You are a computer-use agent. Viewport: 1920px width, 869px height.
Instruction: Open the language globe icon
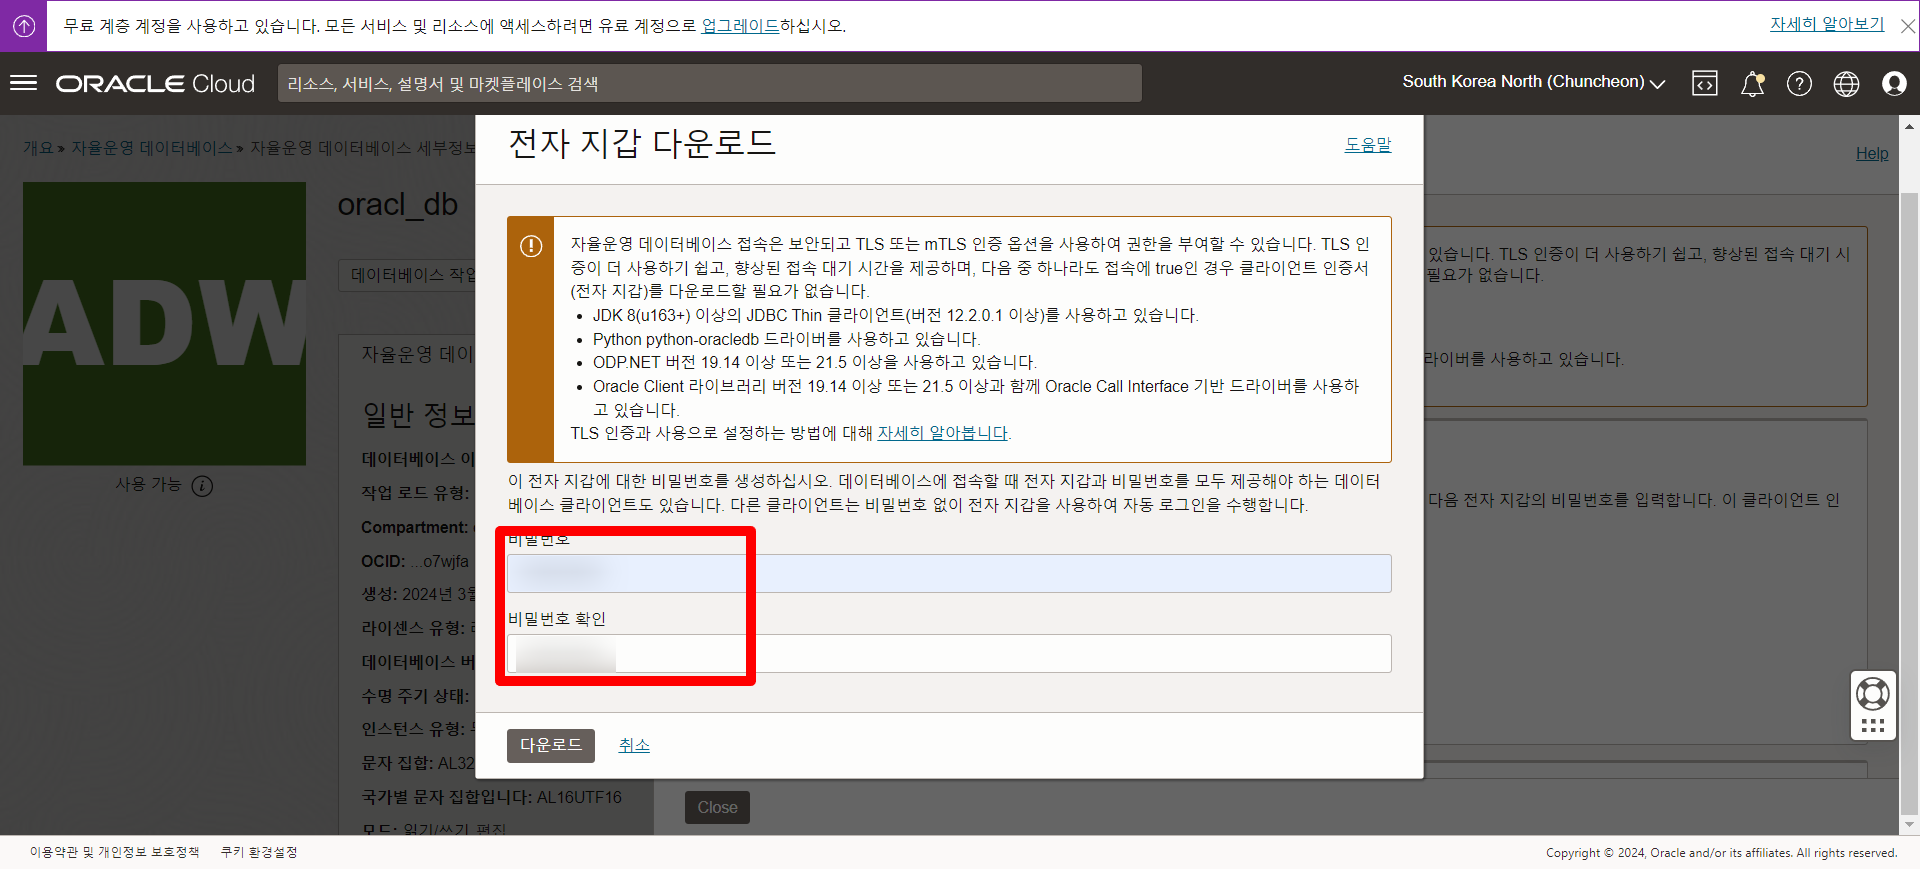point(1846,84)
